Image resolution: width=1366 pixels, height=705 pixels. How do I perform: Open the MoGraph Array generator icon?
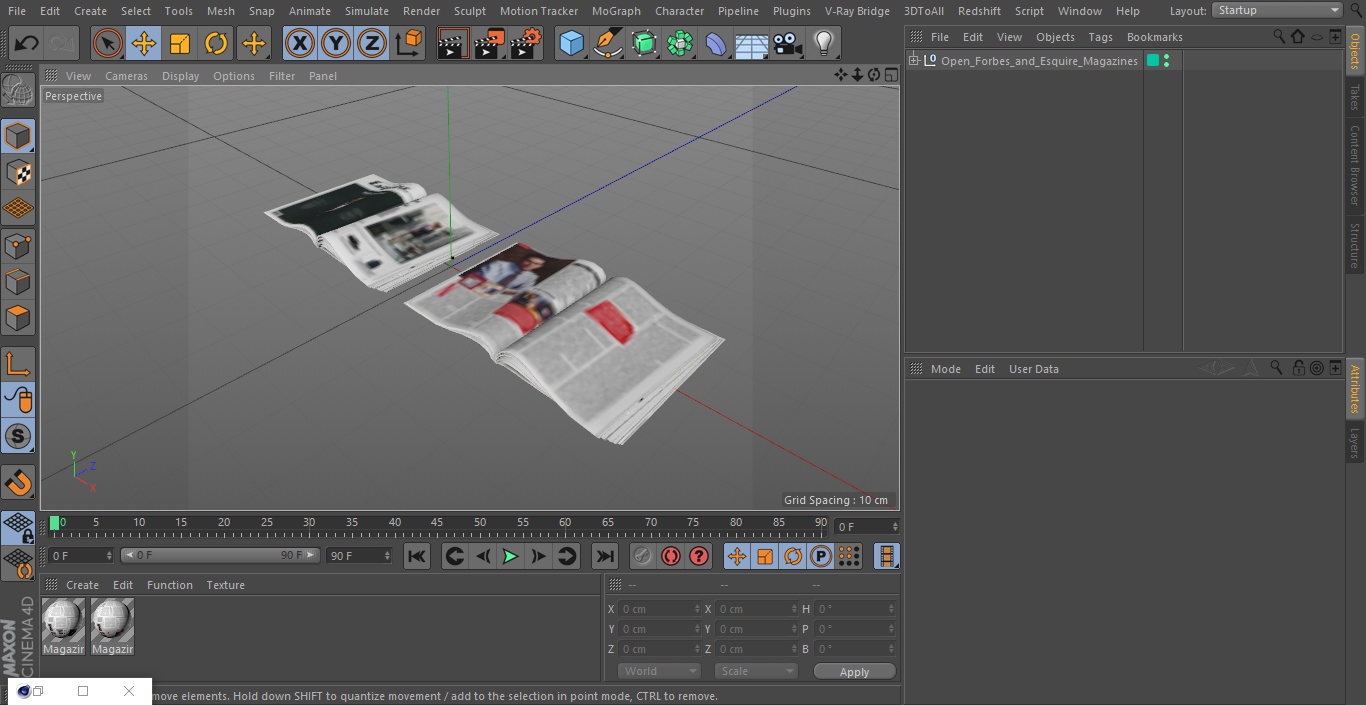pos(680,43)
